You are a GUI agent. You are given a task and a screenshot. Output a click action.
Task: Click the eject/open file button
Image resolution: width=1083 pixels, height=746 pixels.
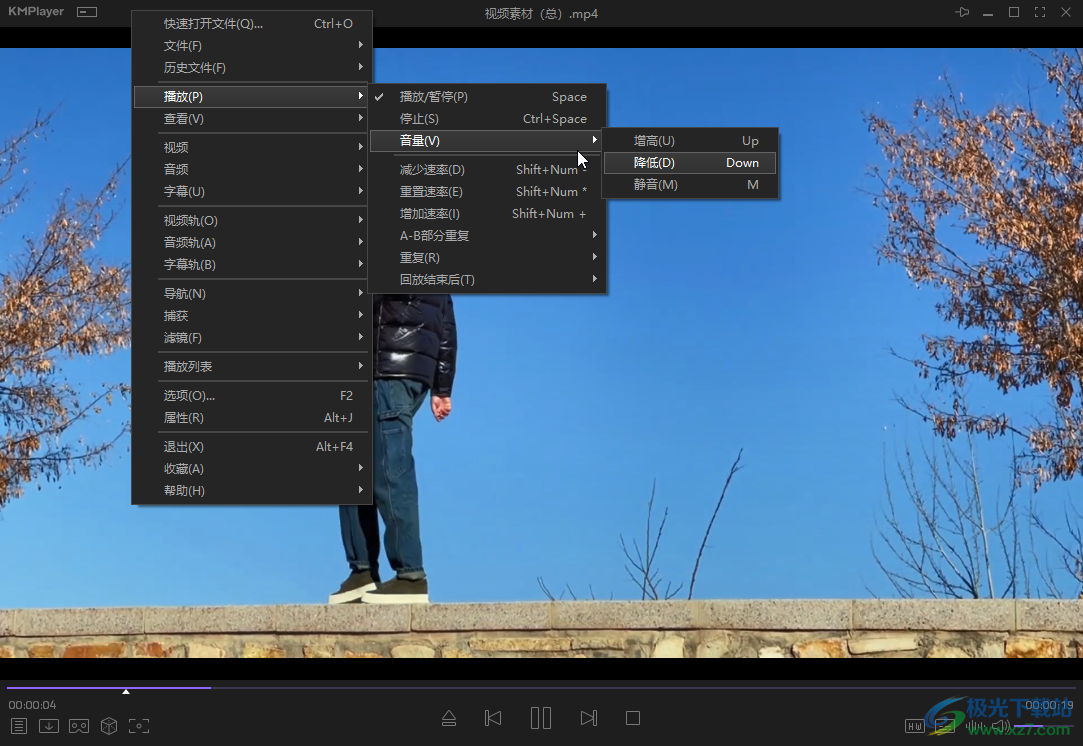pyautogui.click(x=449, y=718)
